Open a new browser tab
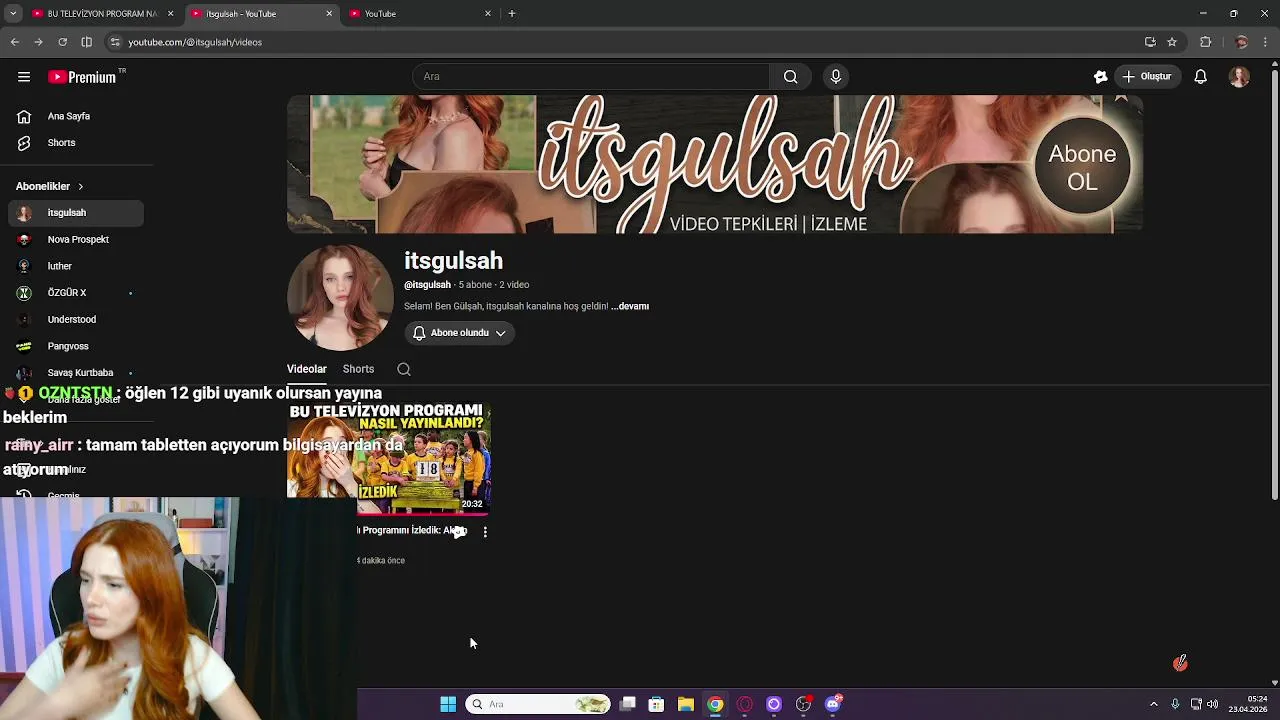 511,14
